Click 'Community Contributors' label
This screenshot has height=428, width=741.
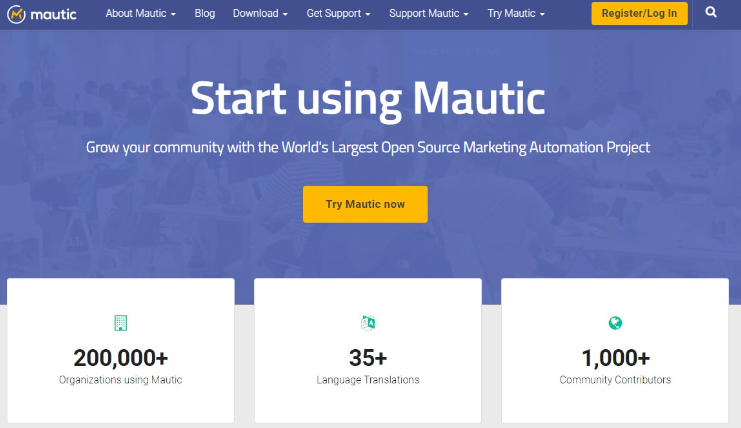point(615,380)
